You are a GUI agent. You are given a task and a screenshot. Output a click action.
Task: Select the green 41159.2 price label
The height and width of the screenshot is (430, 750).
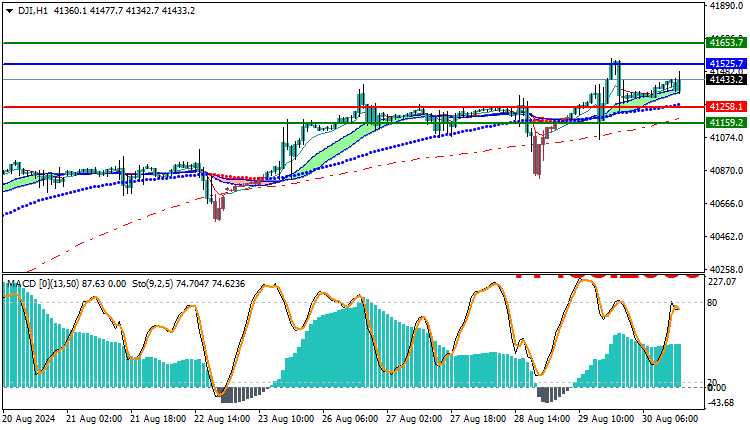pyautogui.click(x=726, y=123)
